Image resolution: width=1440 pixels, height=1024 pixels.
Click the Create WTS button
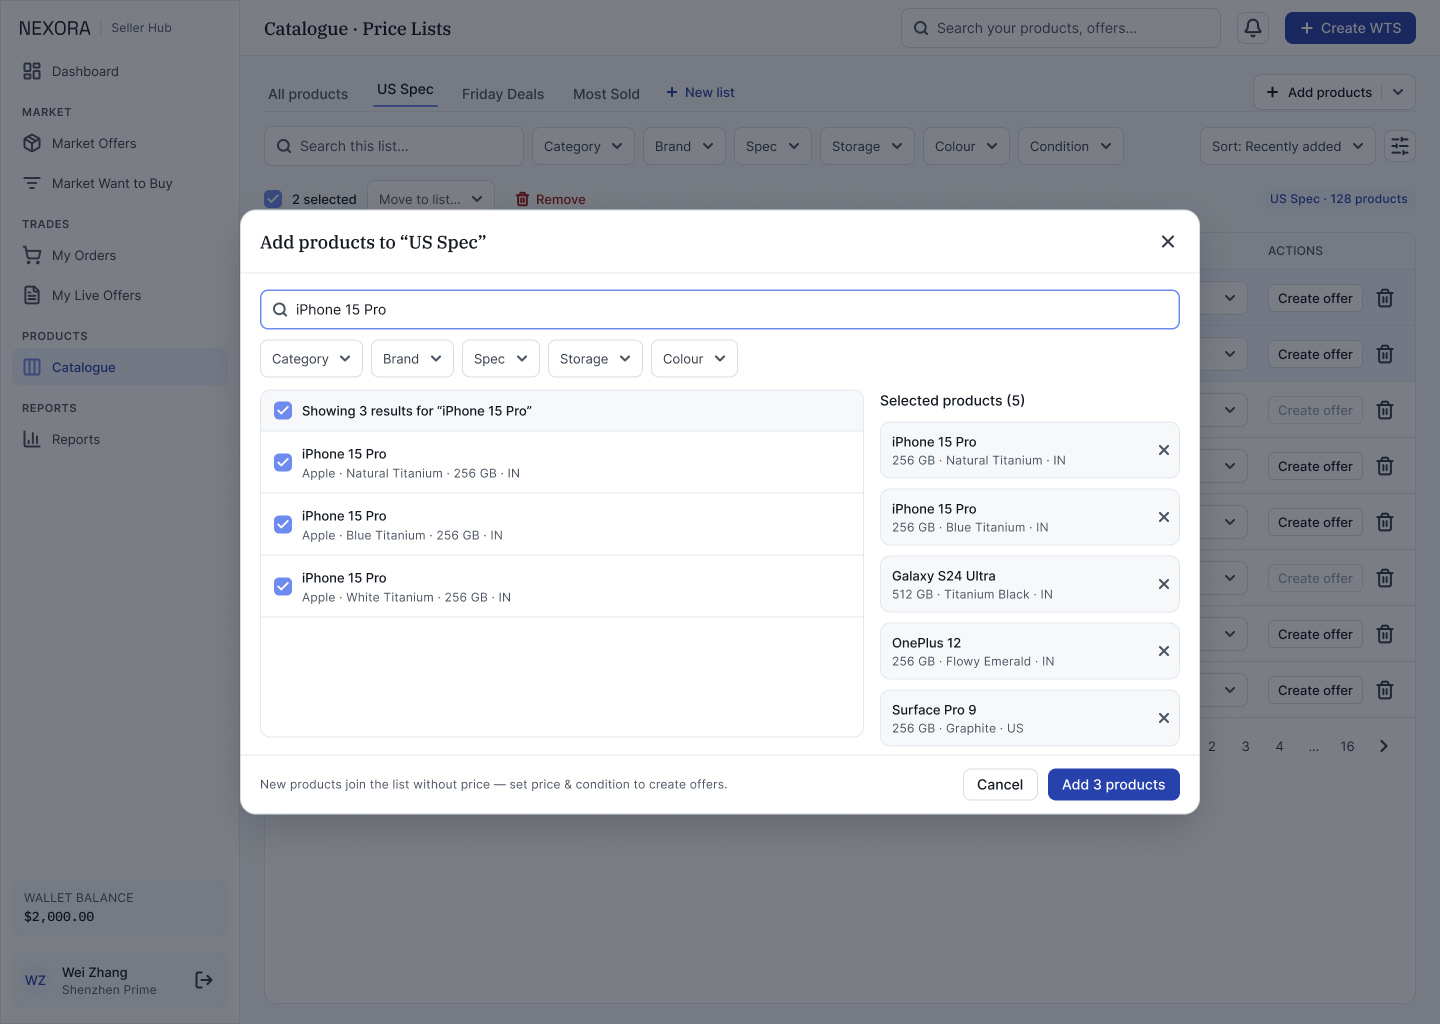pyautogui.click(x=1350, y=28)
